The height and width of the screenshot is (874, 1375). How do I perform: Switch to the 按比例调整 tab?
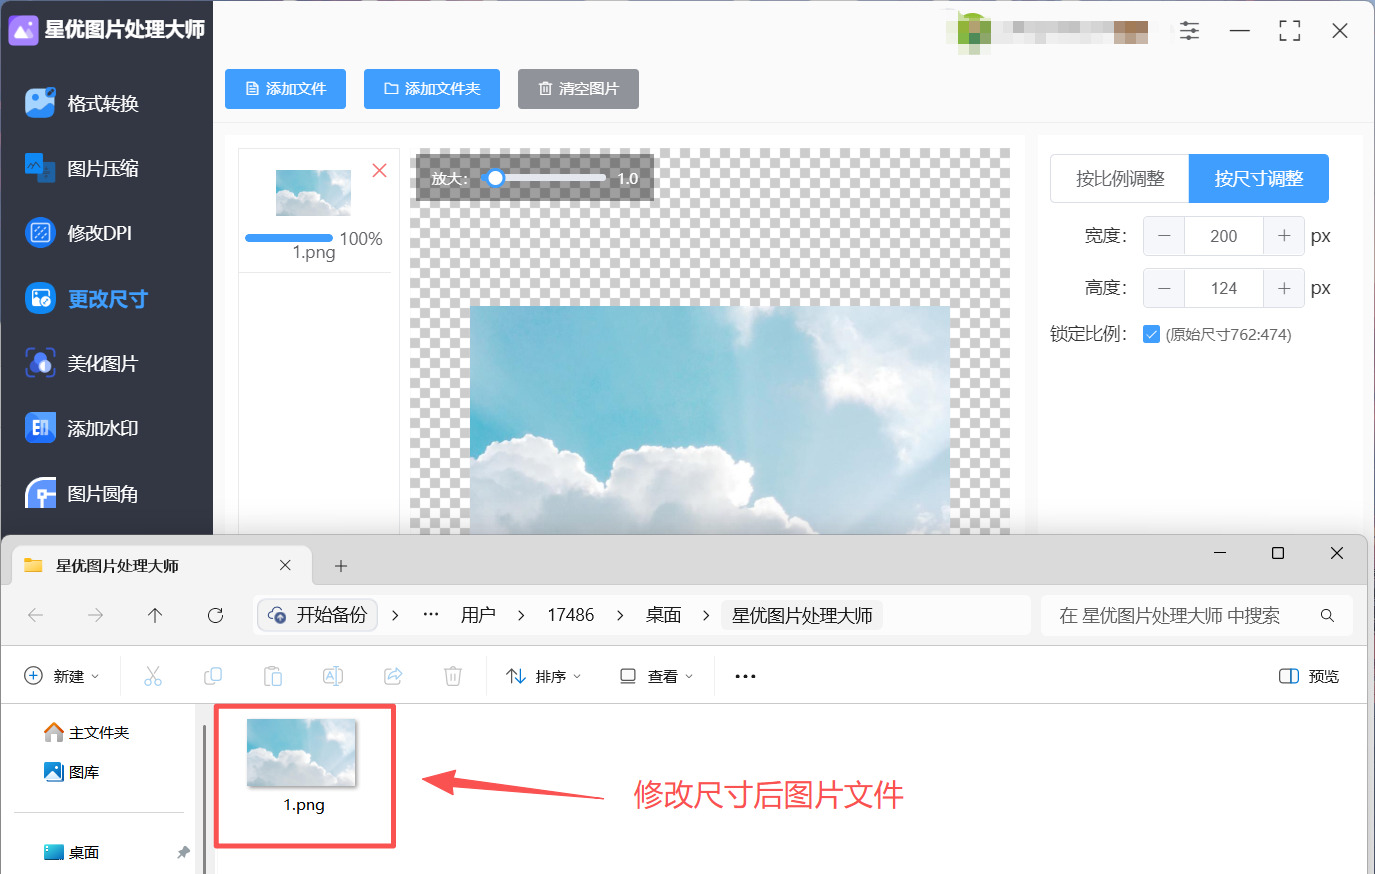(x=1120, y=179)
